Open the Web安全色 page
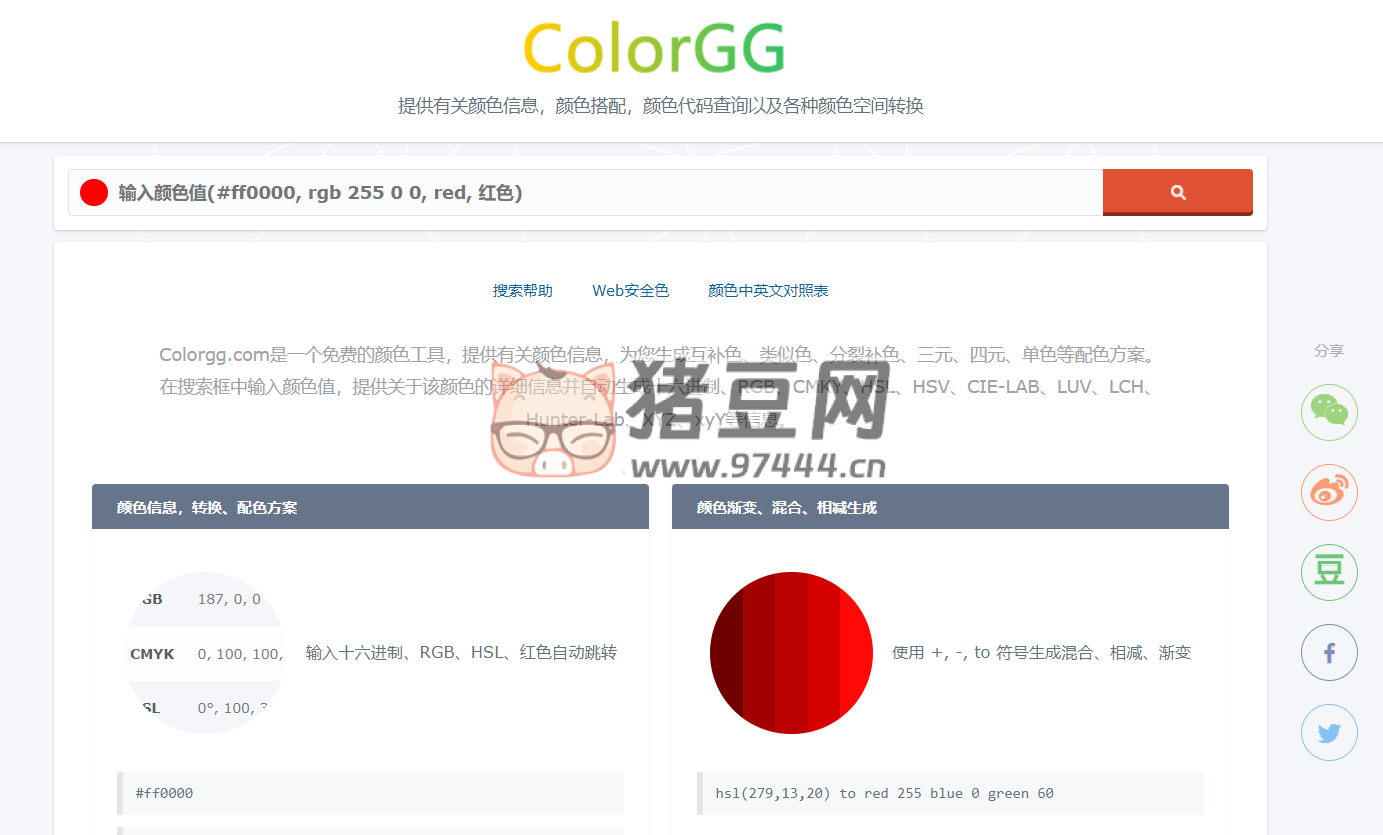The height and width of the screenshot is (835, 1383). [x=631, y=290]
